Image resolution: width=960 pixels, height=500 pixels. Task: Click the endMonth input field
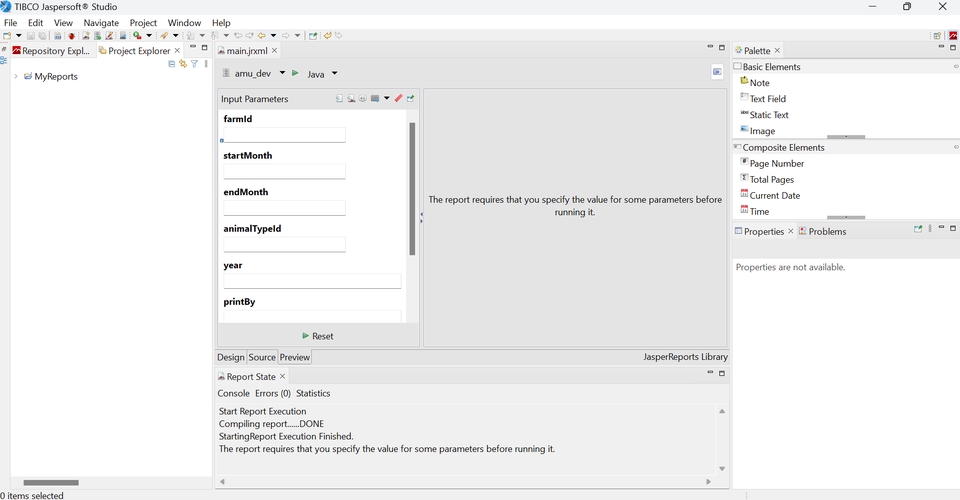point(284,208)
